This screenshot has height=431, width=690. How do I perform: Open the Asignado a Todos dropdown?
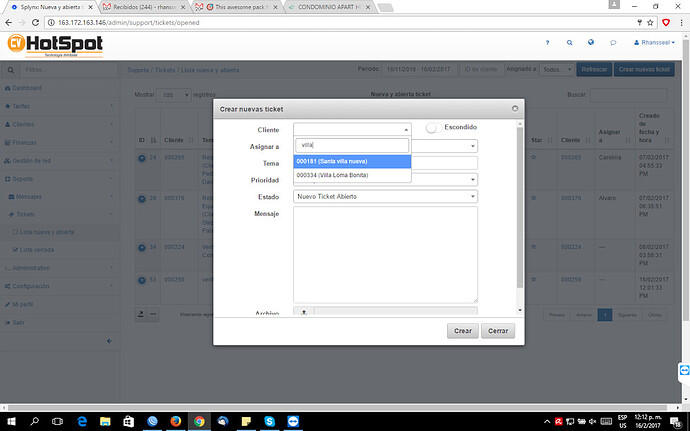(557, 70)
